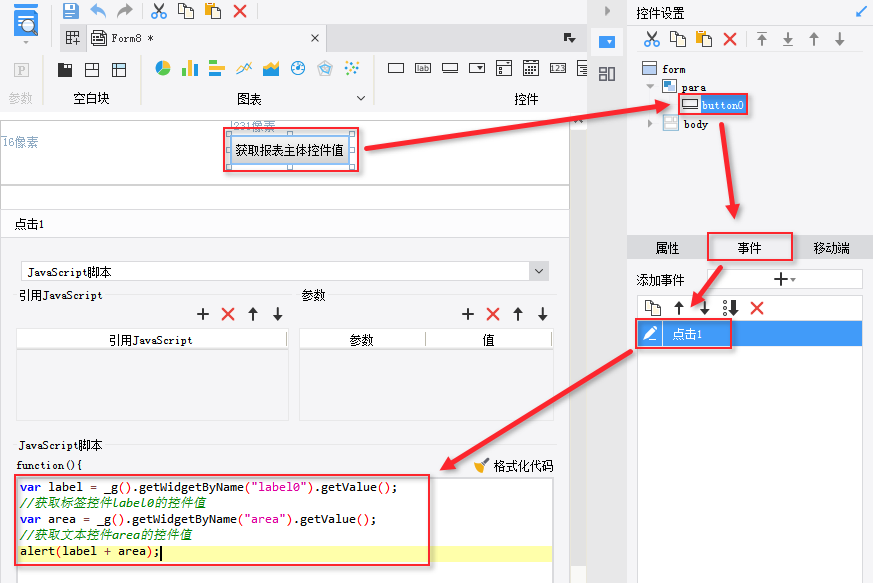The height and width of the screenshot is (583, 873).
Task: Insert a scatter chart
Action: click(x=352, y=68)
